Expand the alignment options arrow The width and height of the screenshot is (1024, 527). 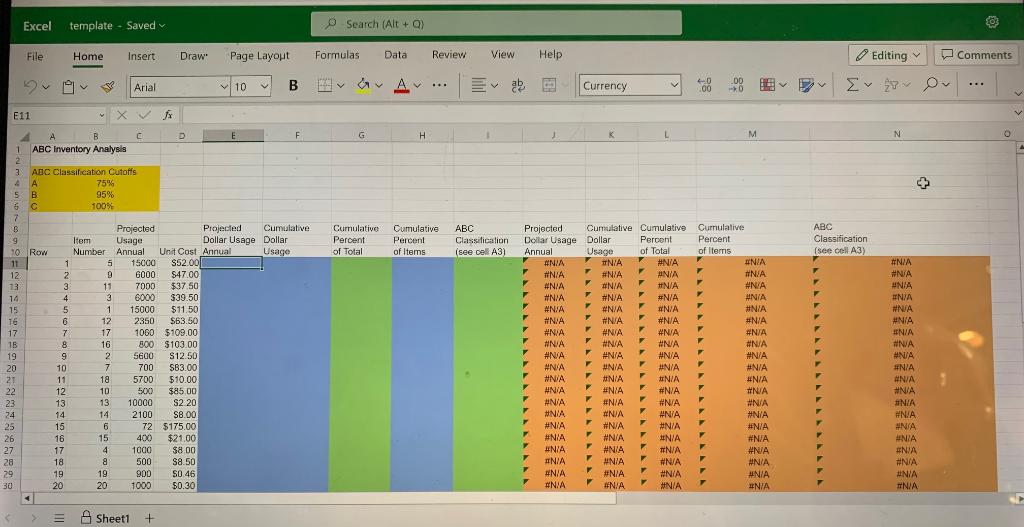494,86
